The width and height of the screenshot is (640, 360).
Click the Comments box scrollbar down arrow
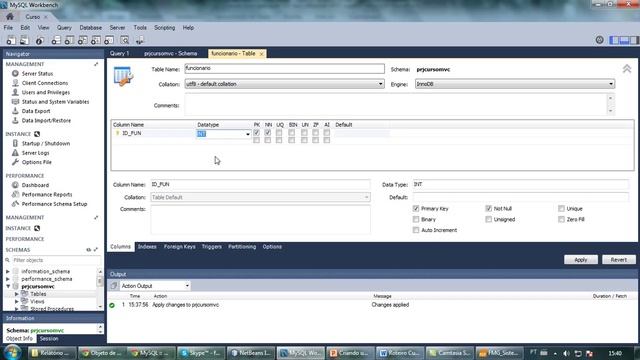coord(611,111)
